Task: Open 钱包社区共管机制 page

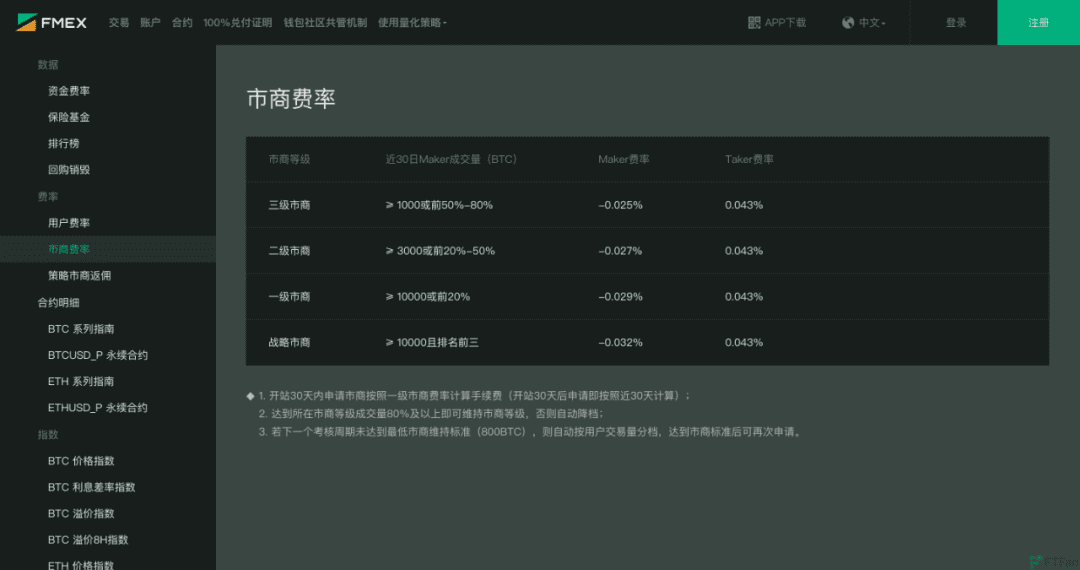Action: 325,23
